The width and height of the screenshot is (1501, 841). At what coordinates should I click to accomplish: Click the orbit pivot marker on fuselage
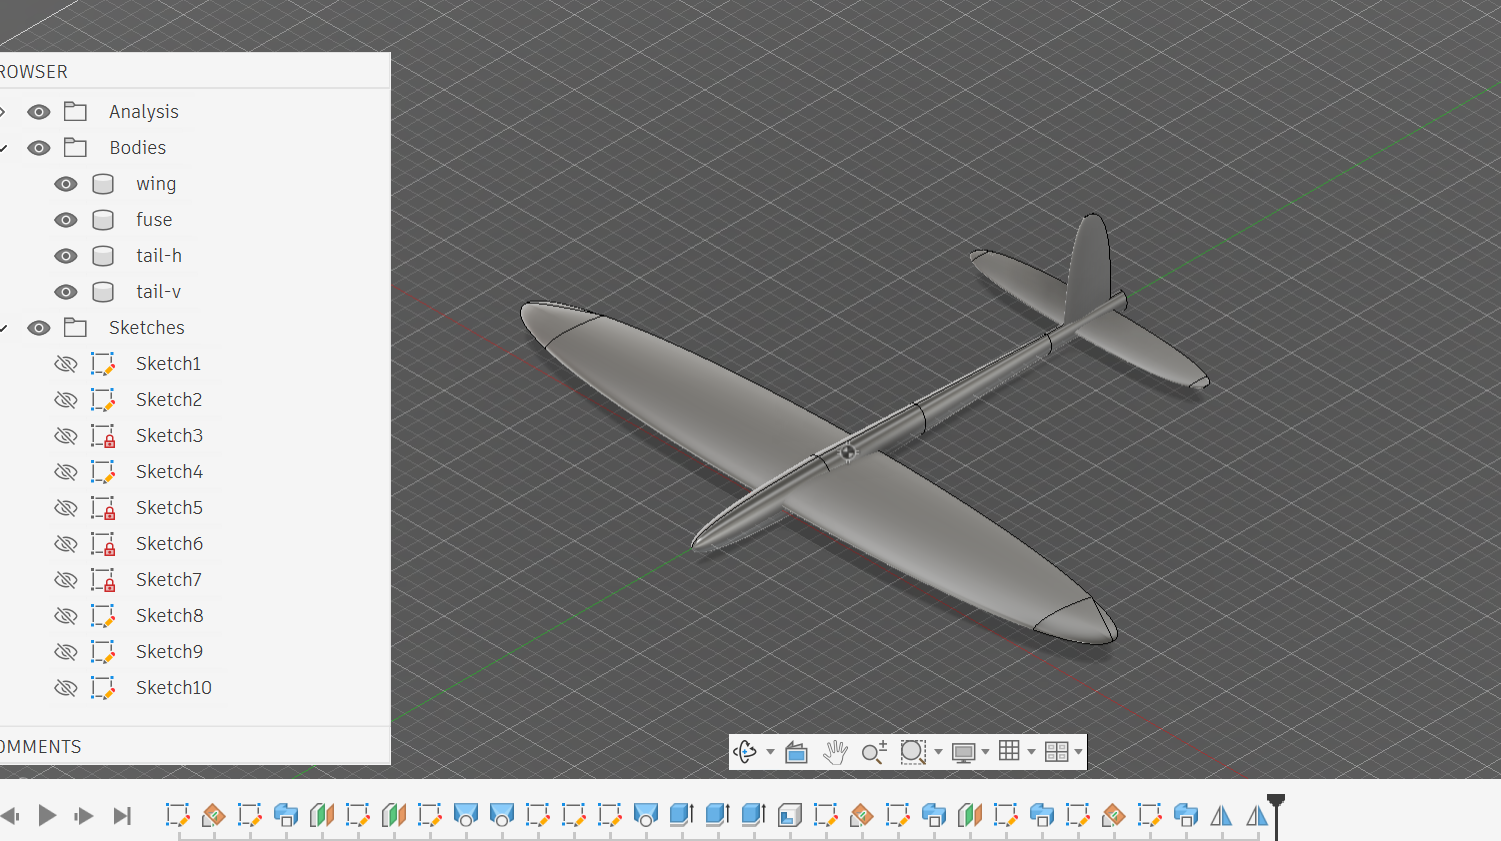pyautogui.click(x=848, y=452)
